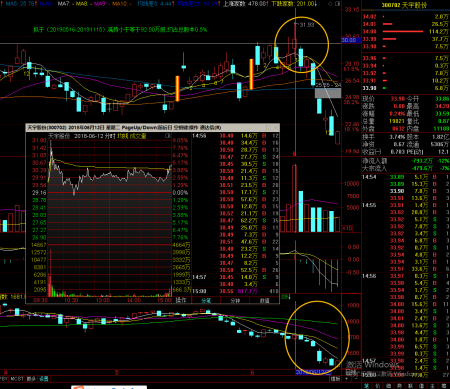Viewport: 450px width, 389px height.
Task: Select the 联 tab in bottom-right panel
Action: [411, 386]
